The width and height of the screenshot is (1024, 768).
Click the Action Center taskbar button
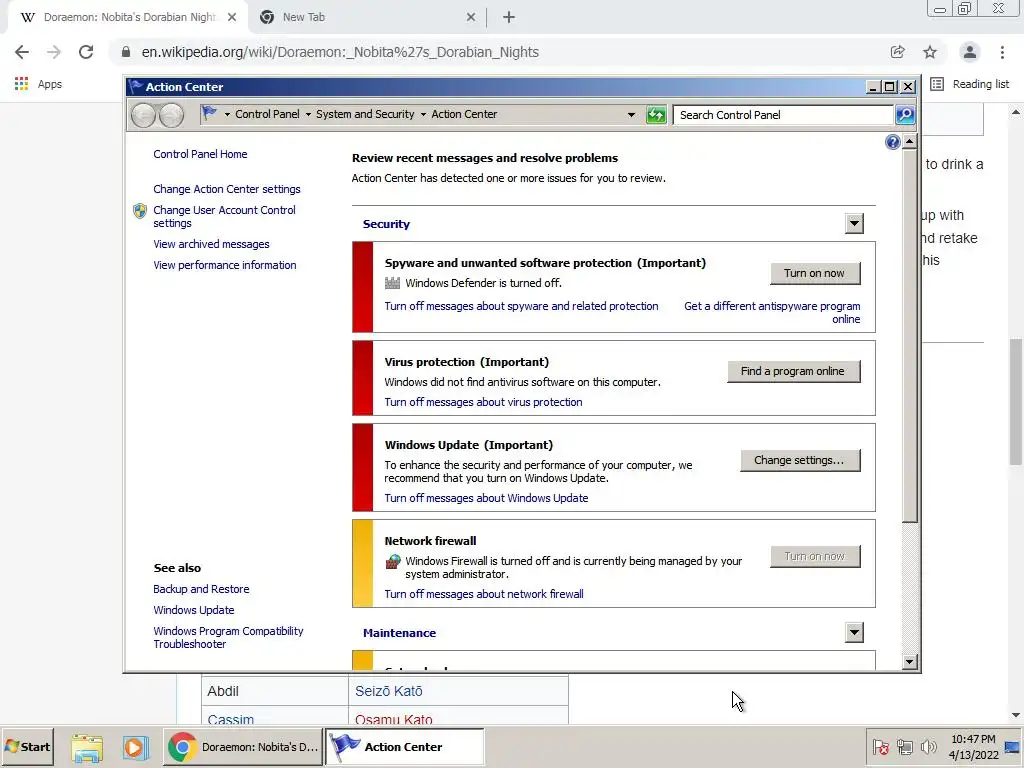404,747
